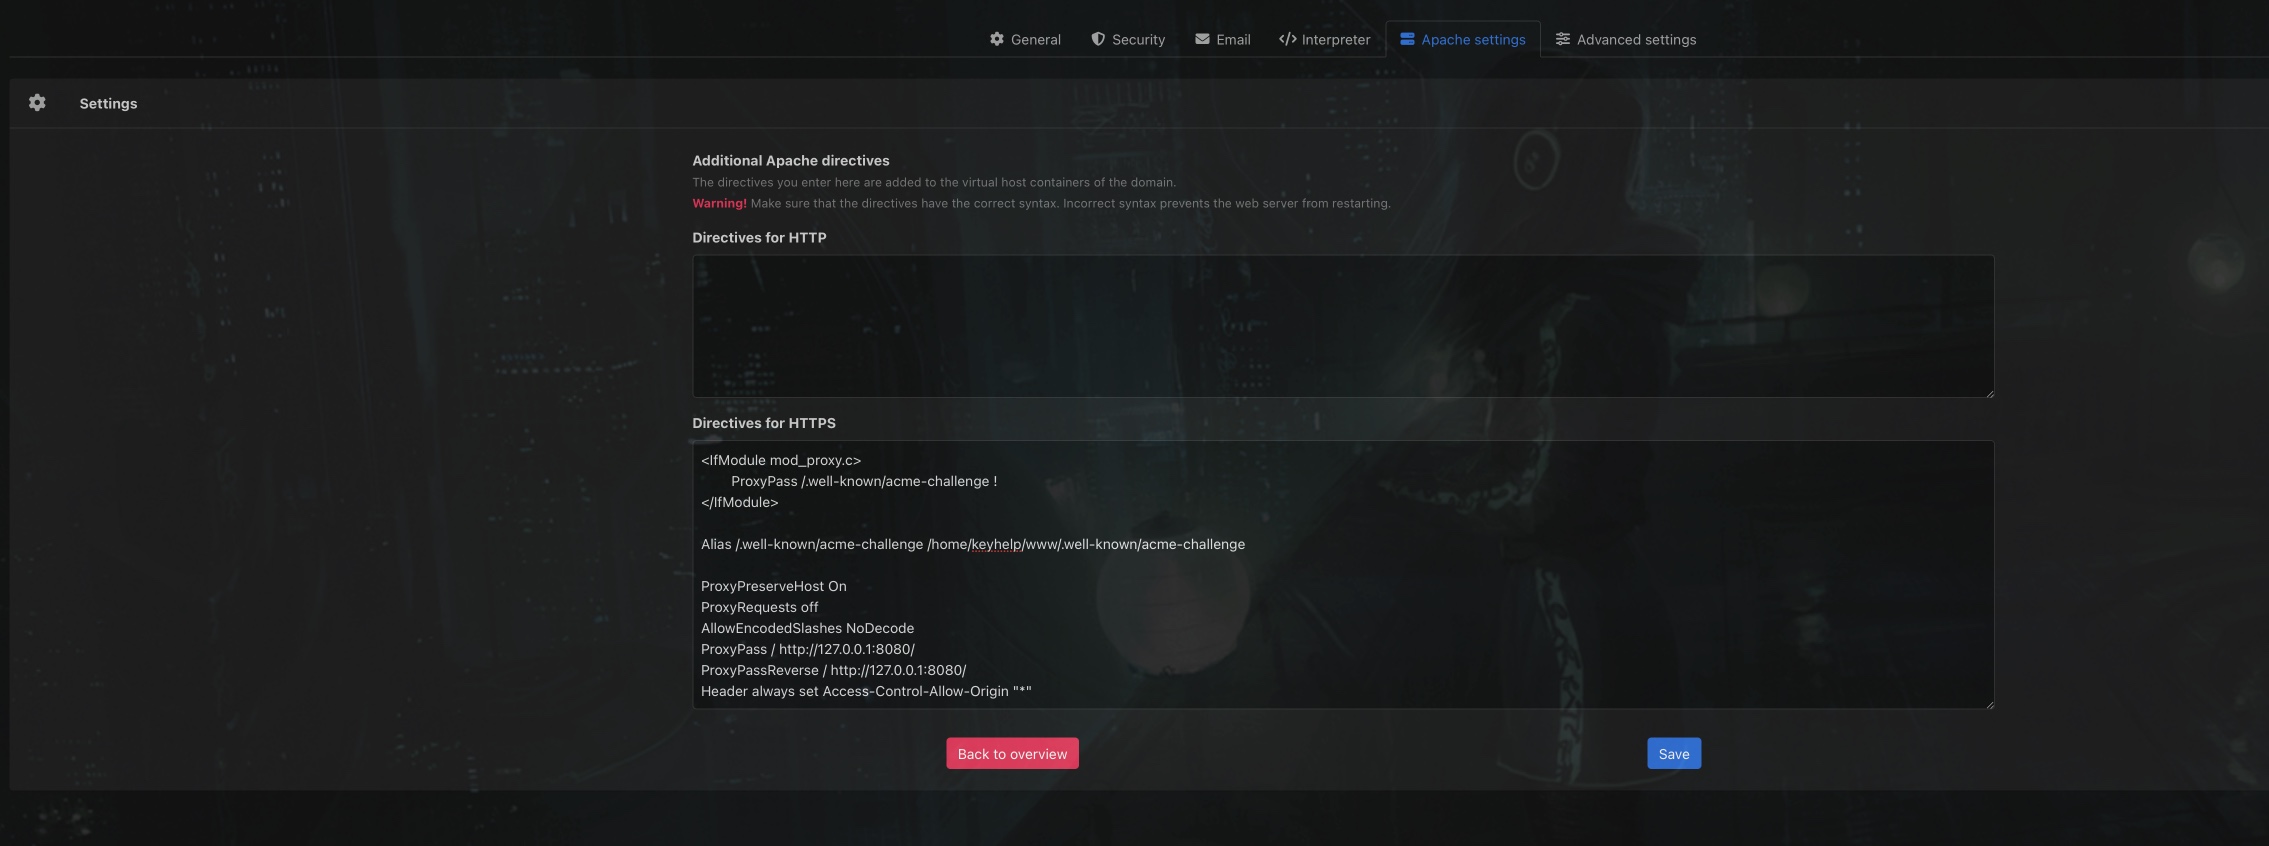Click the sliders icon for Advanced settings
2269x846 pixels.
coord(1562,39)
